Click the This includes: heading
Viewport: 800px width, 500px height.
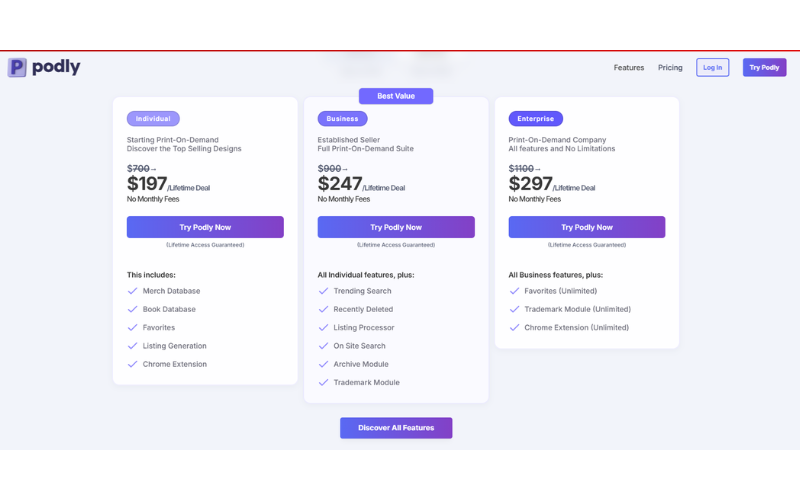click(x=151, y=275)
